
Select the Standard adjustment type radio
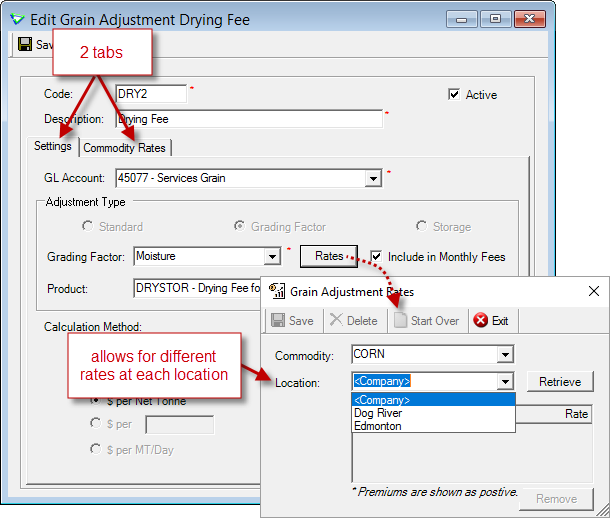click(x=88, y=226)
